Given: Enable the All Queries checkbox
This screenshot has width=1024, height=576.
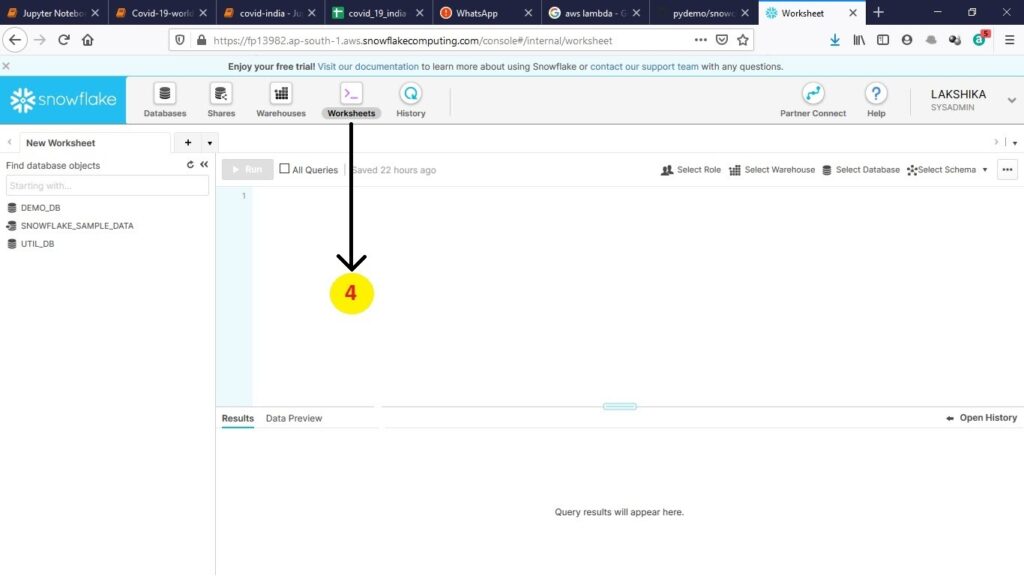Looking at the screenshot, I should coord(284,168).
